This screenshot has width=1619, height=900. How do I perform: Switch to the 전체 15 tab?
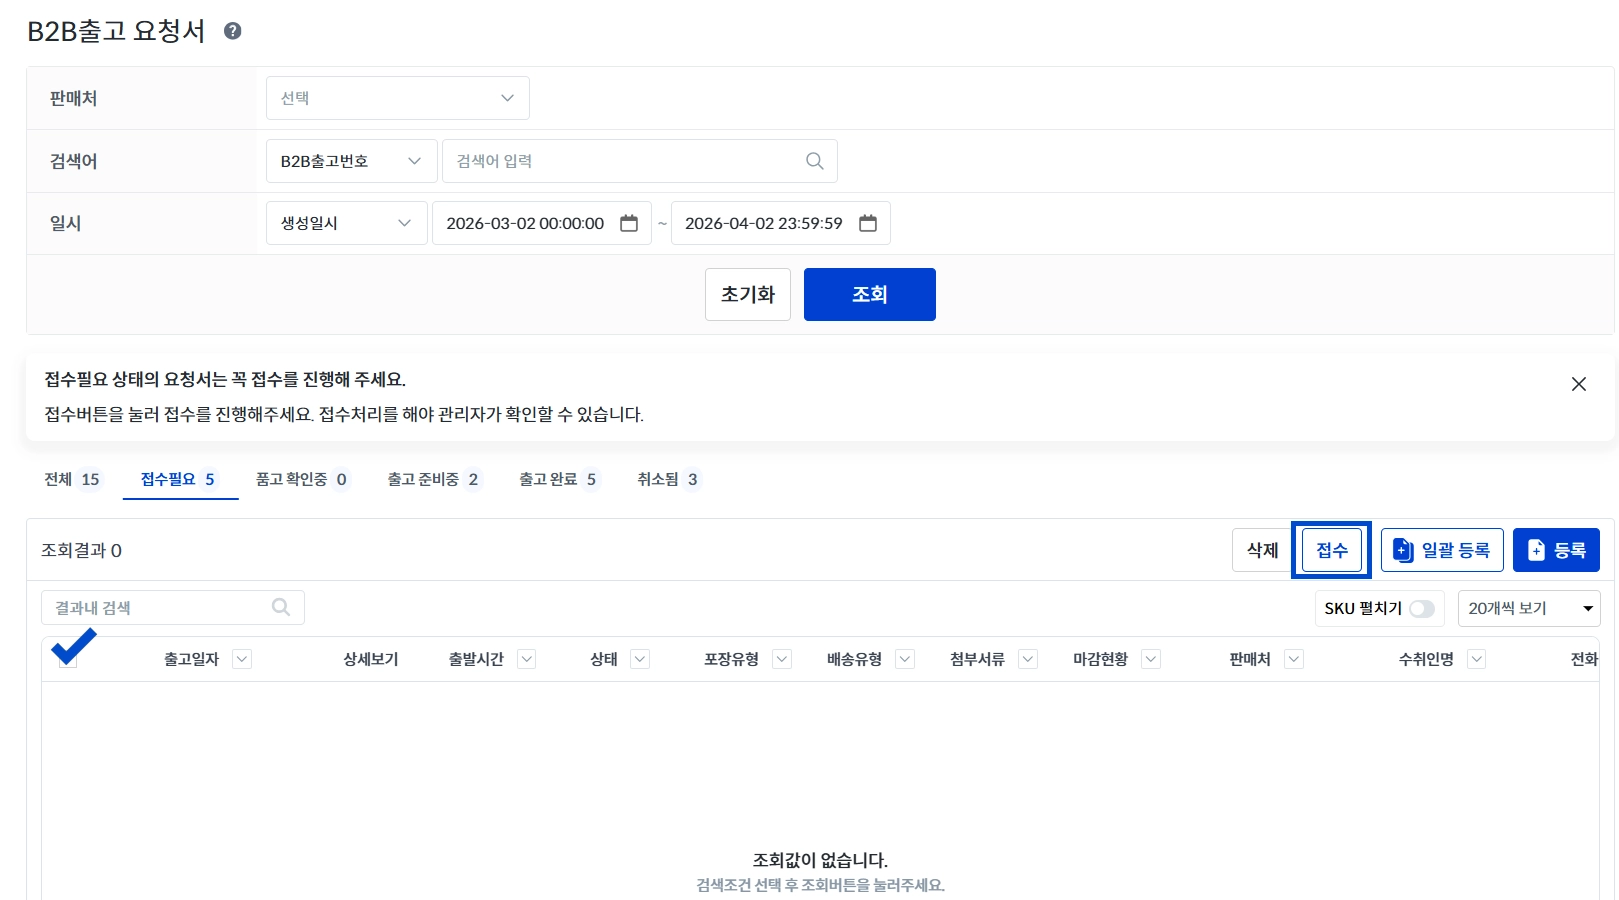point(73,479)
